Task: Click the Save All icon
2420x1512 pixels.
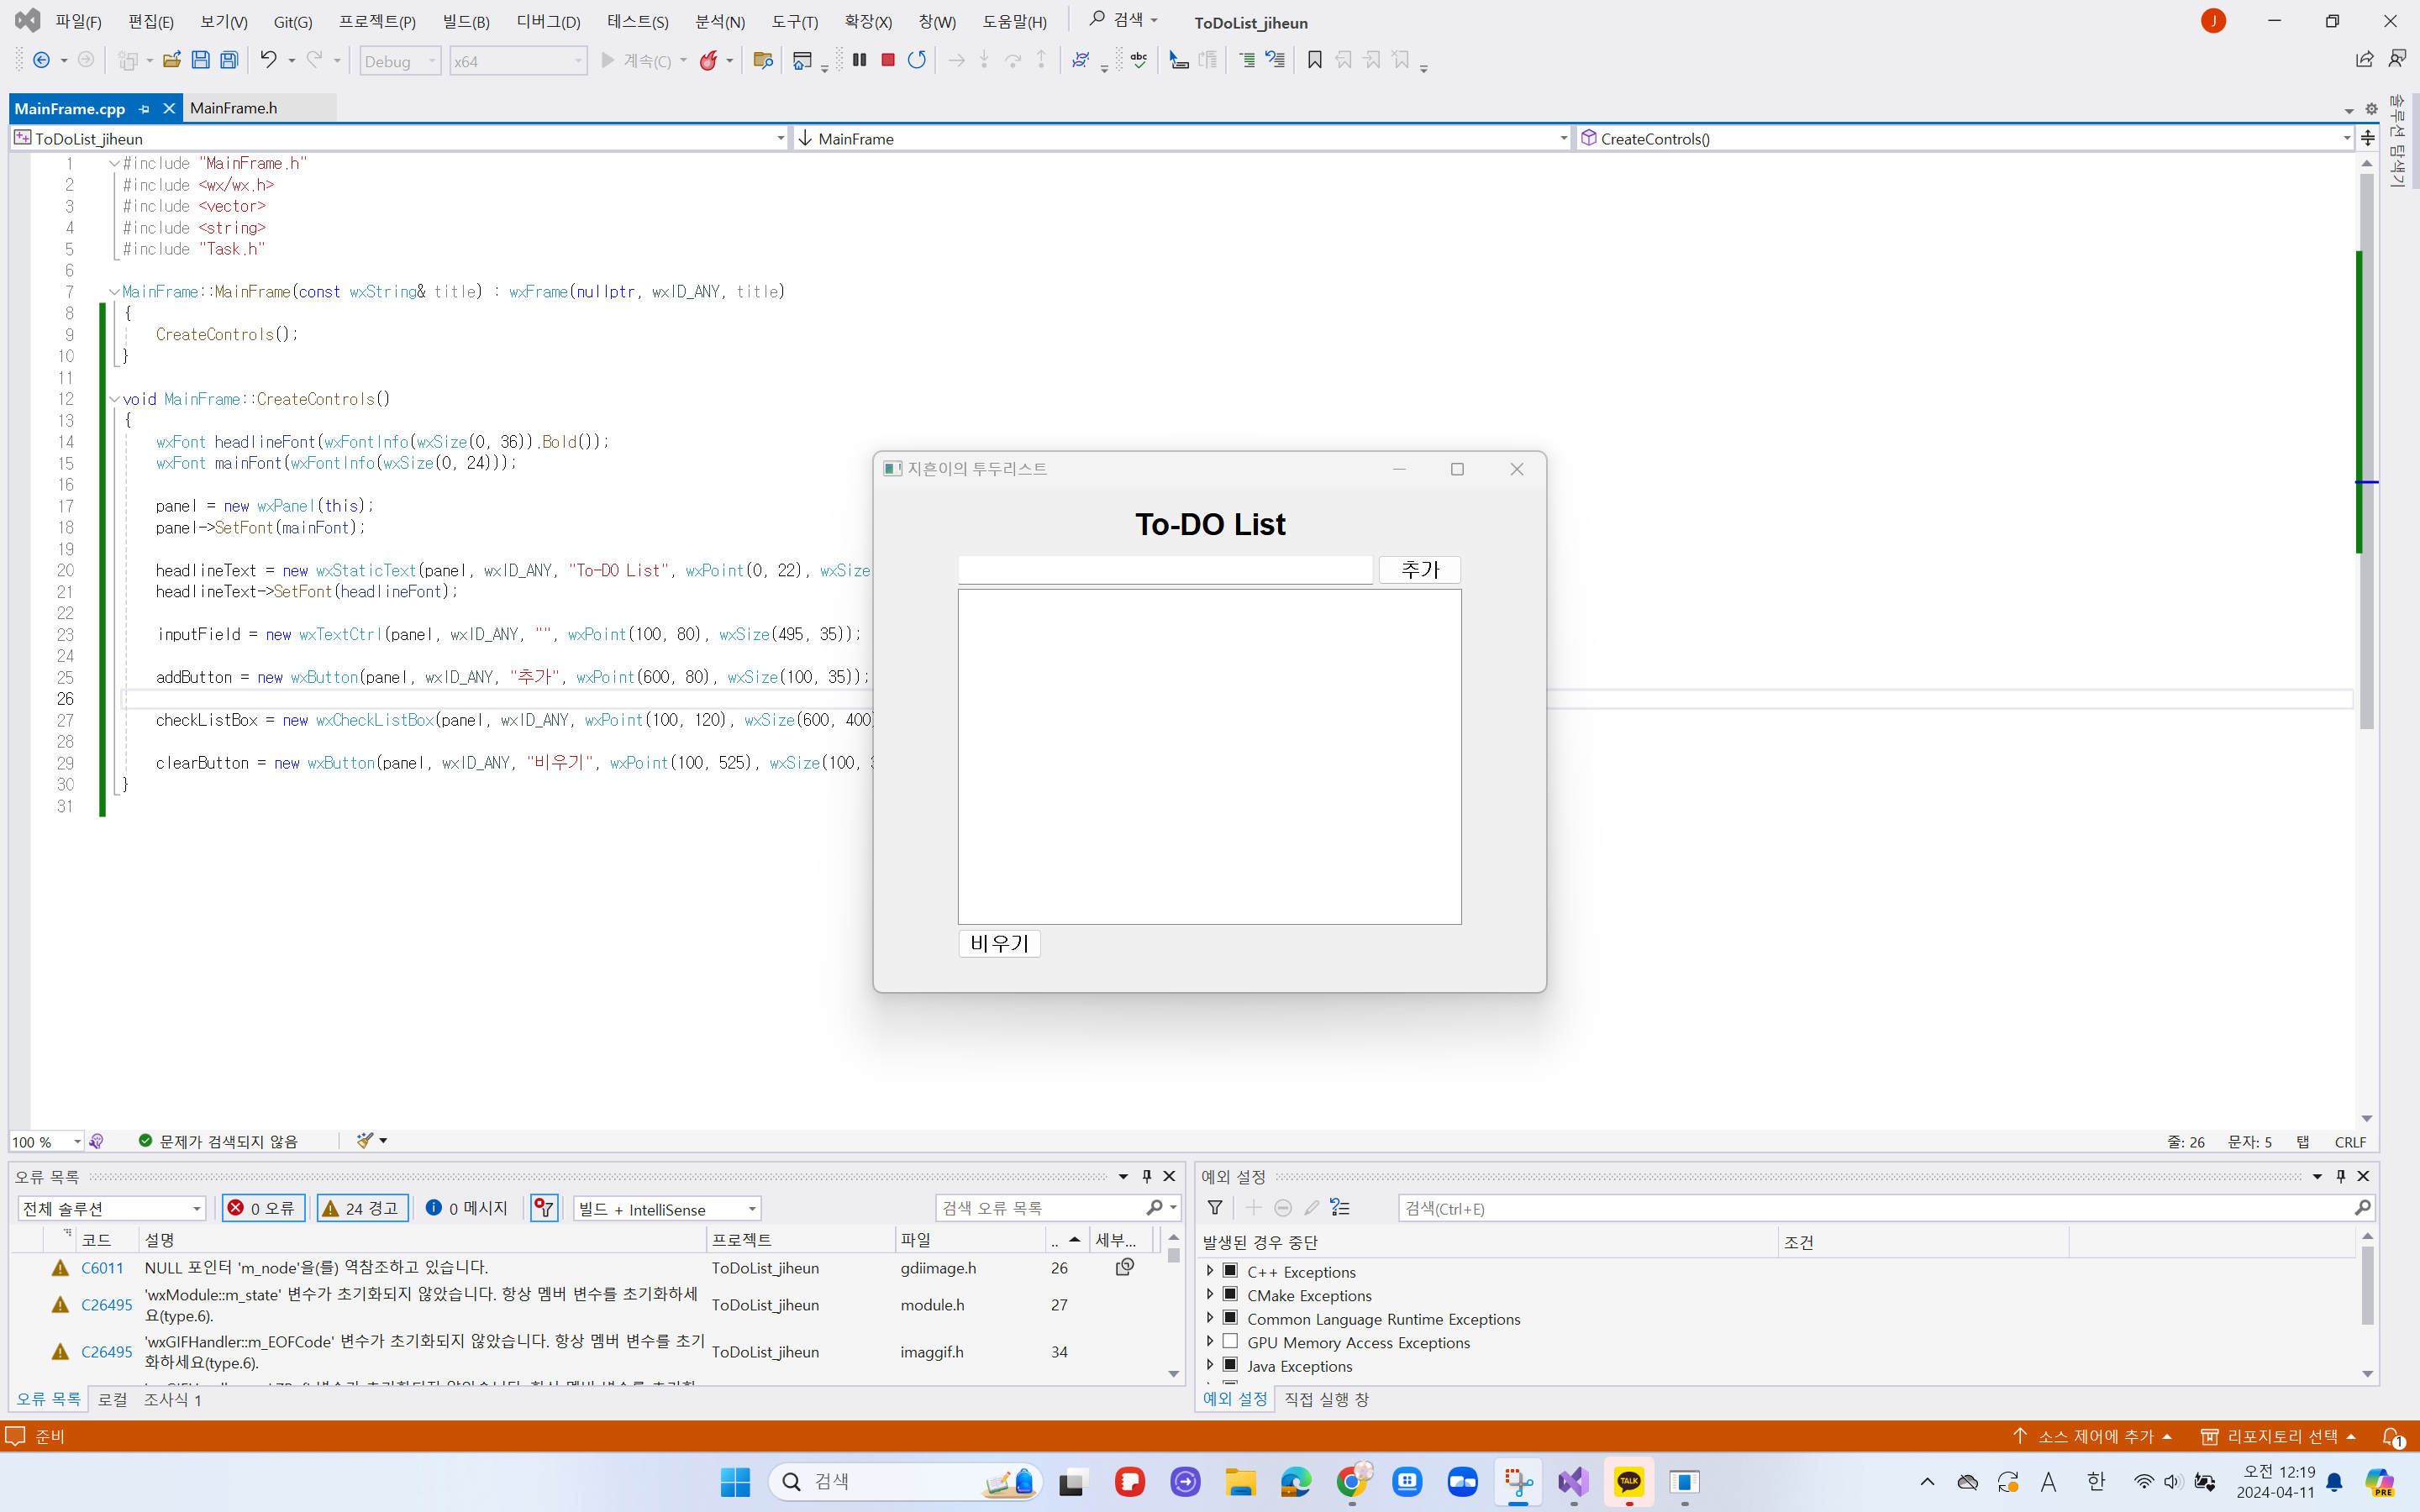Action: 229,60
